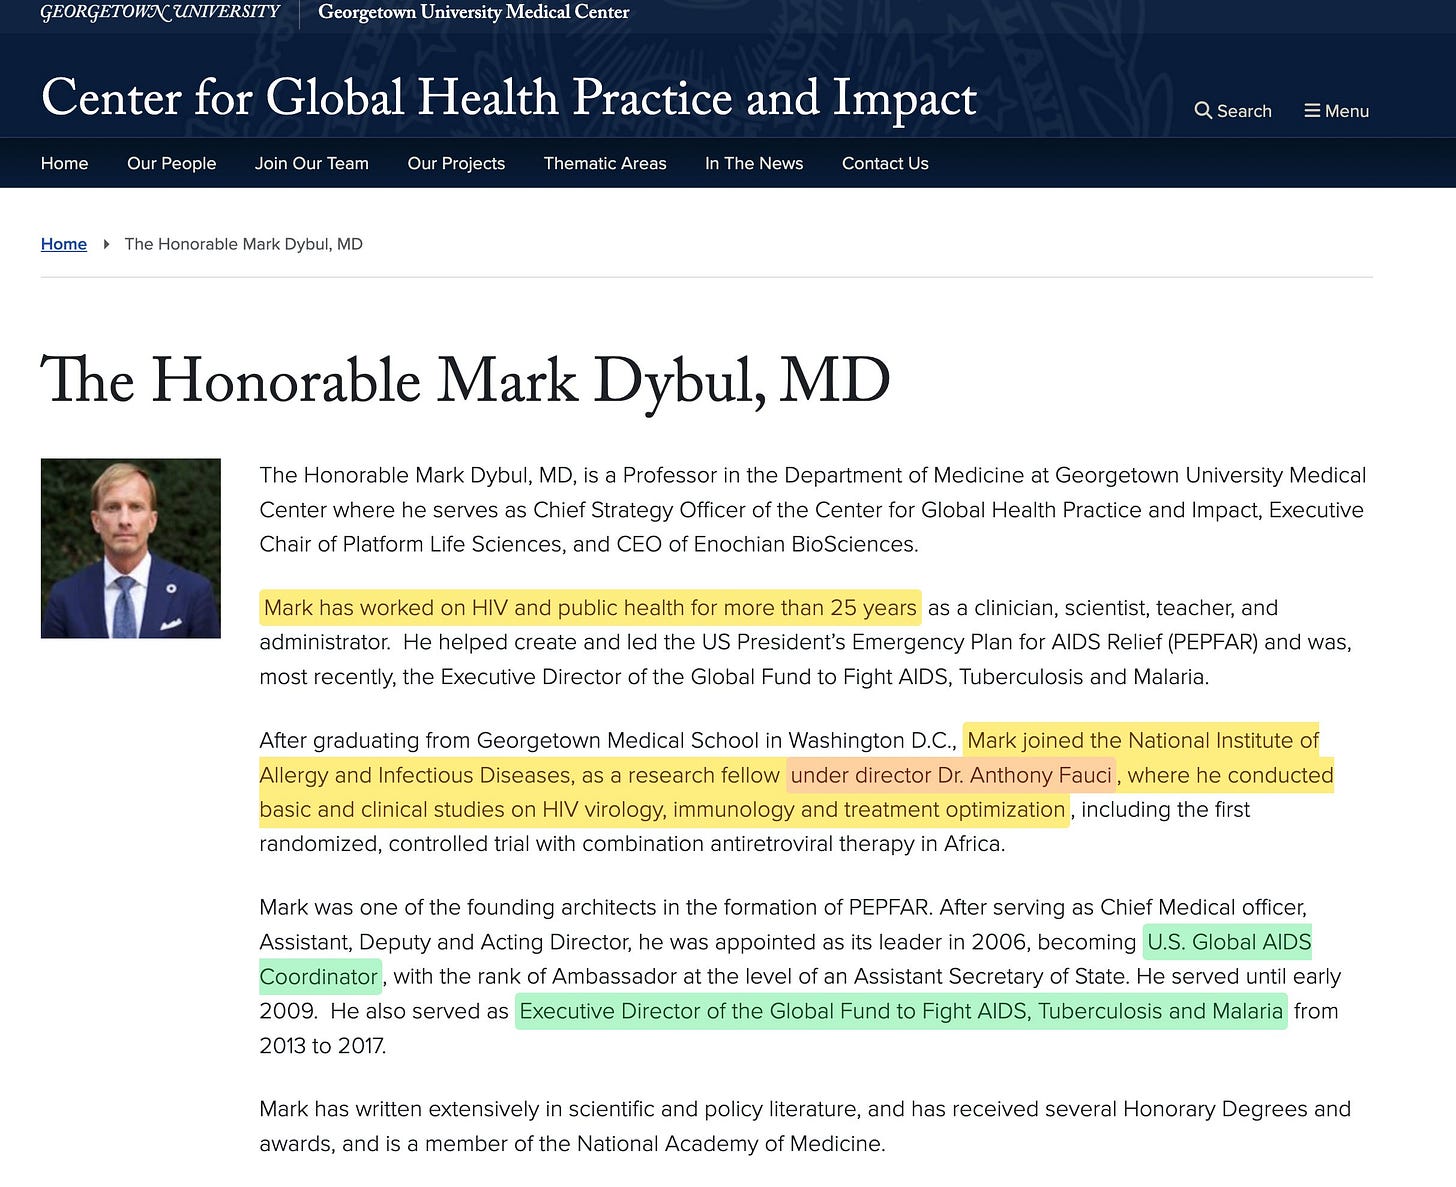Screen dimensions: 1456x1187
Task: Open the Our Projects nav item
Action: point(456,163)
